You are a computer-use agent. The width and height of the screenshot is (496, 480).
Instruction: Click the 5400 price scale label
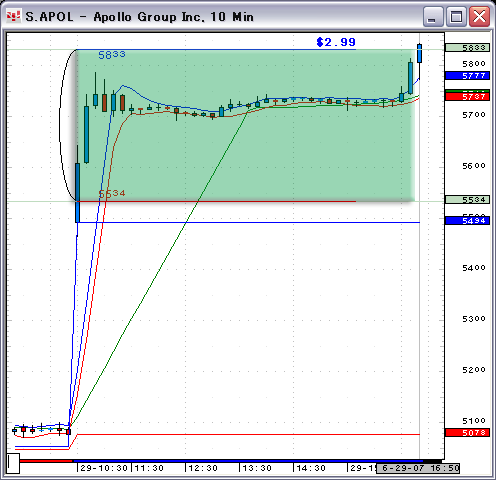pos(474,268)
